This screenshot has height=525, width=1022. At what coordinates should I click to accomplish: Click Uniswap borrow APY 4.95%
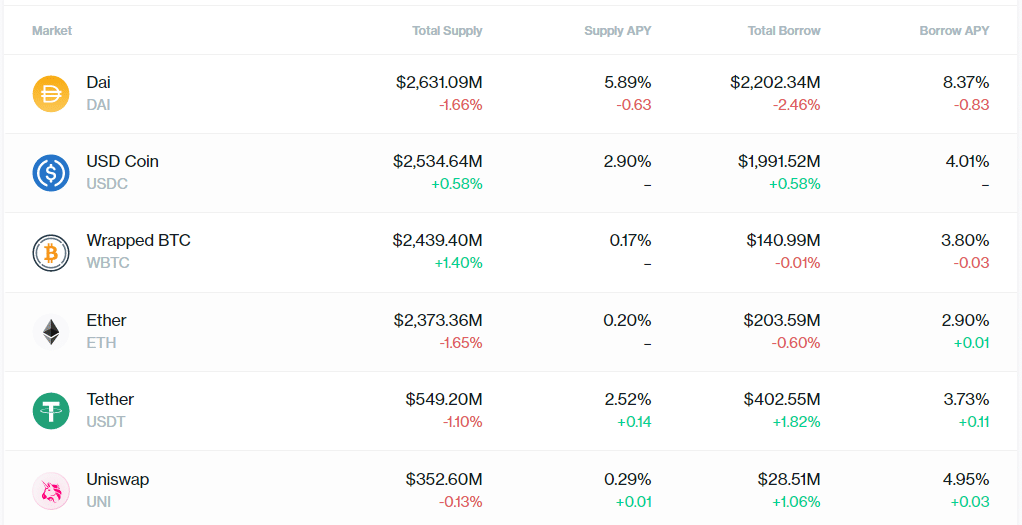[x=967, y=479]
